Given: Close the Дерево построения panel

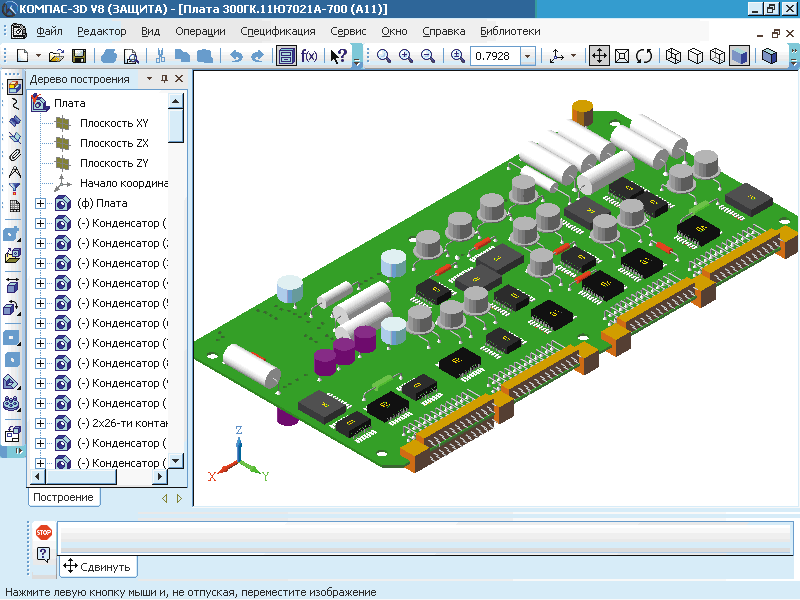Looking at the screenshot, I should (x=179, y=79).
